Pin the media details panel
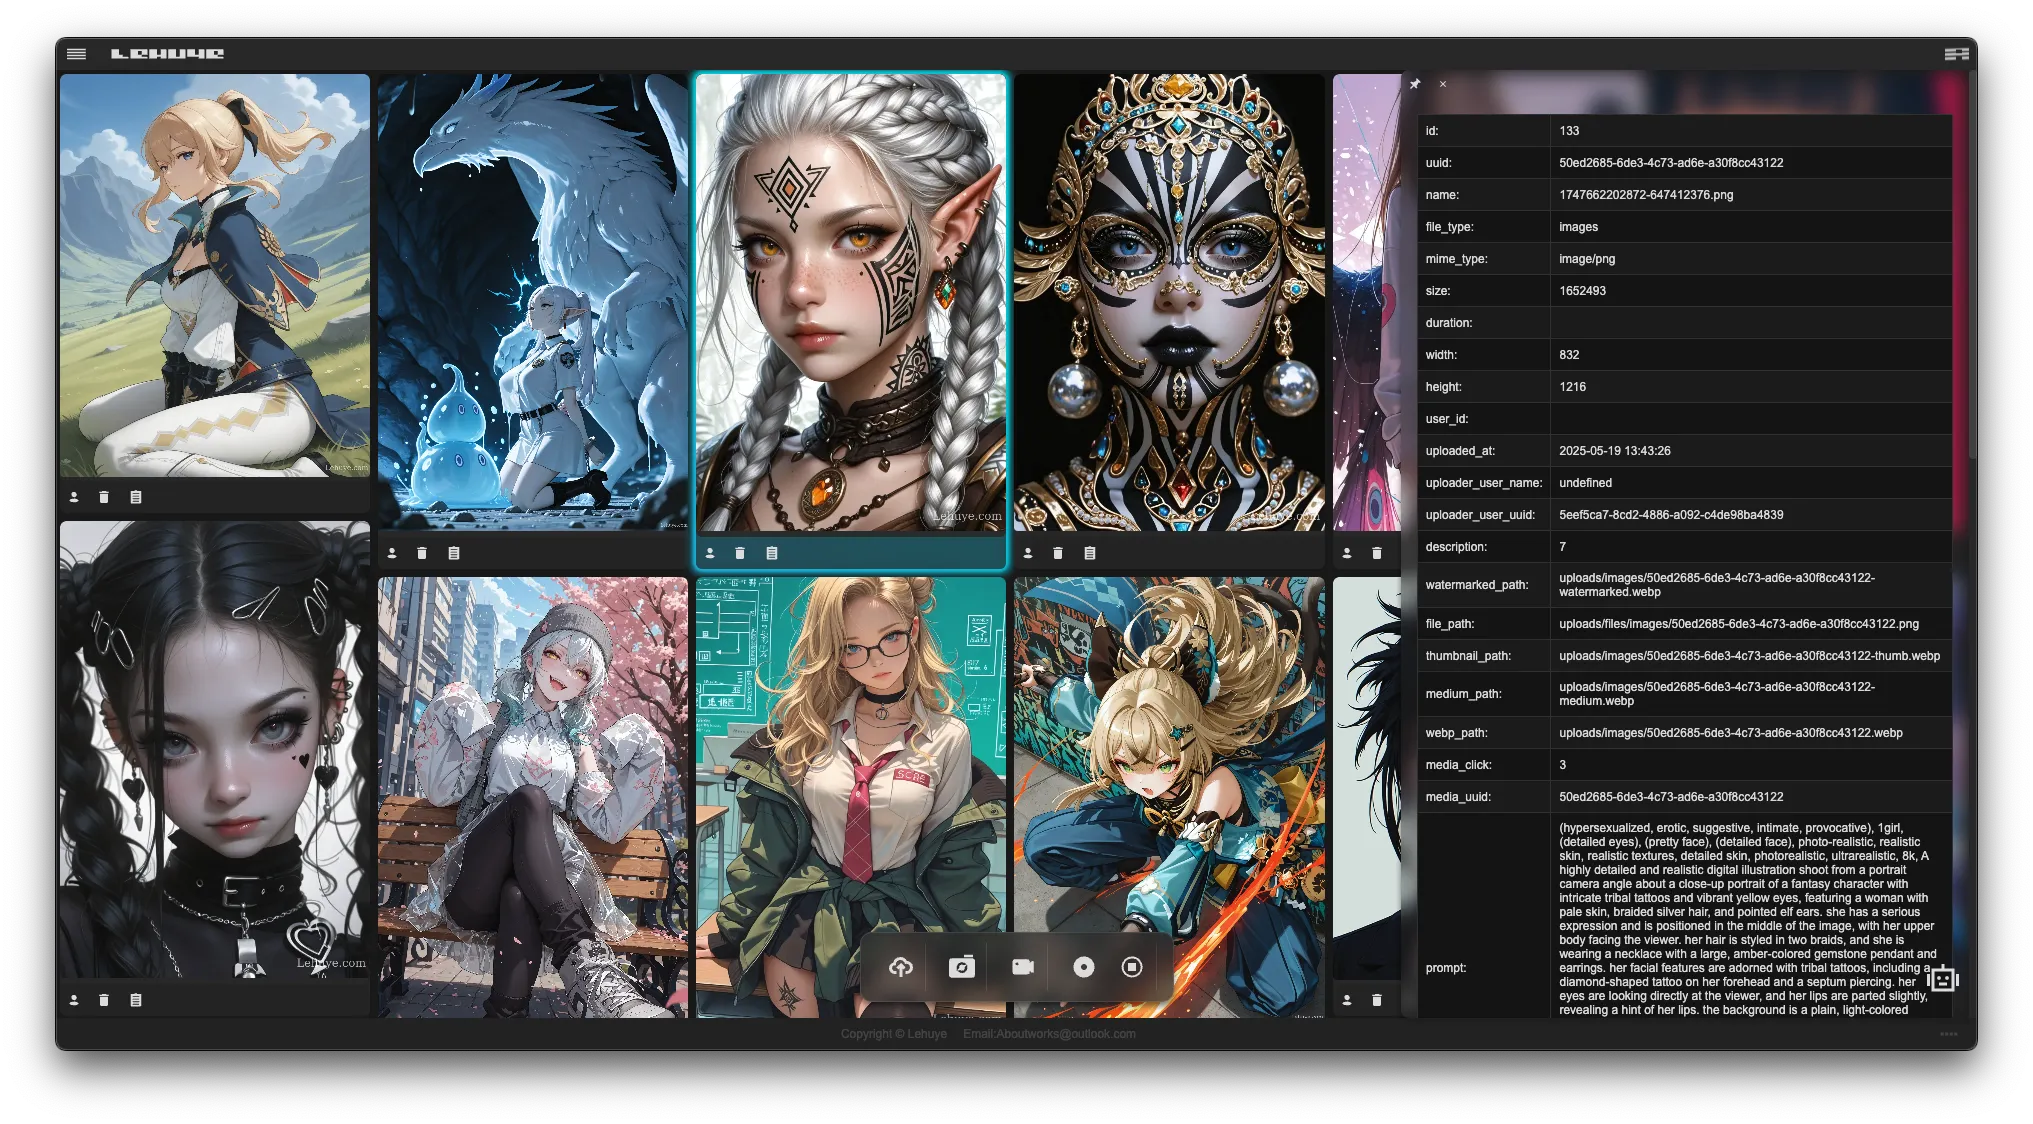Viewport: 2033px width, 1124px height. pyautogui.click(x=1415, y=85)
